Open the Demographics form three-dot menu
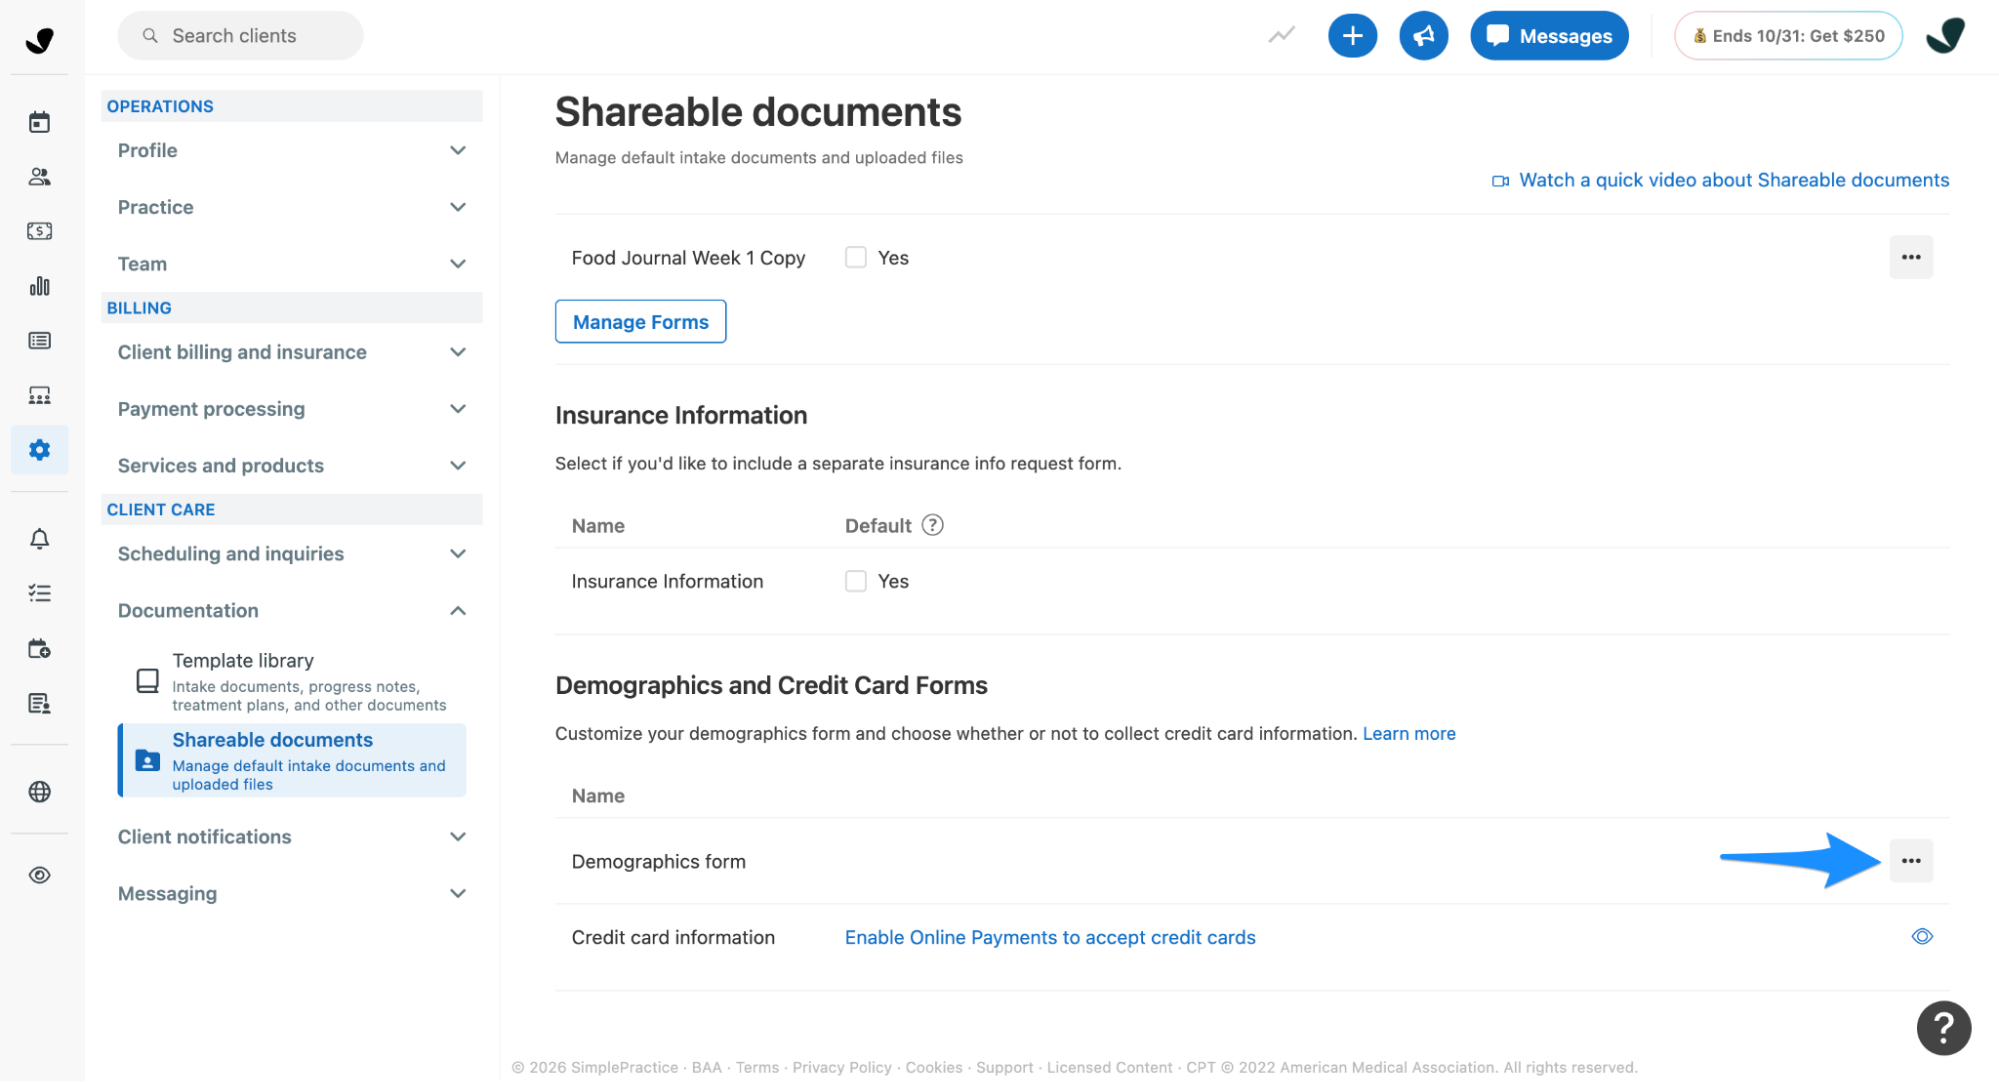This screenshot has width=1999, height=1082. click(1910, 861)
